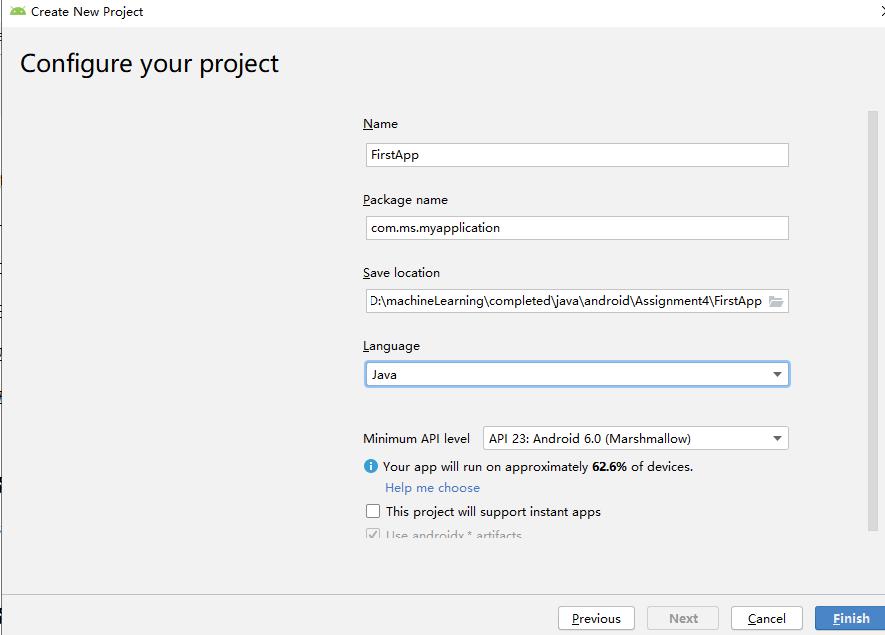Click the disabled Next button
The height and width of the screenshot is (635, 885).
pyautogui.click(x=683, y=618)
